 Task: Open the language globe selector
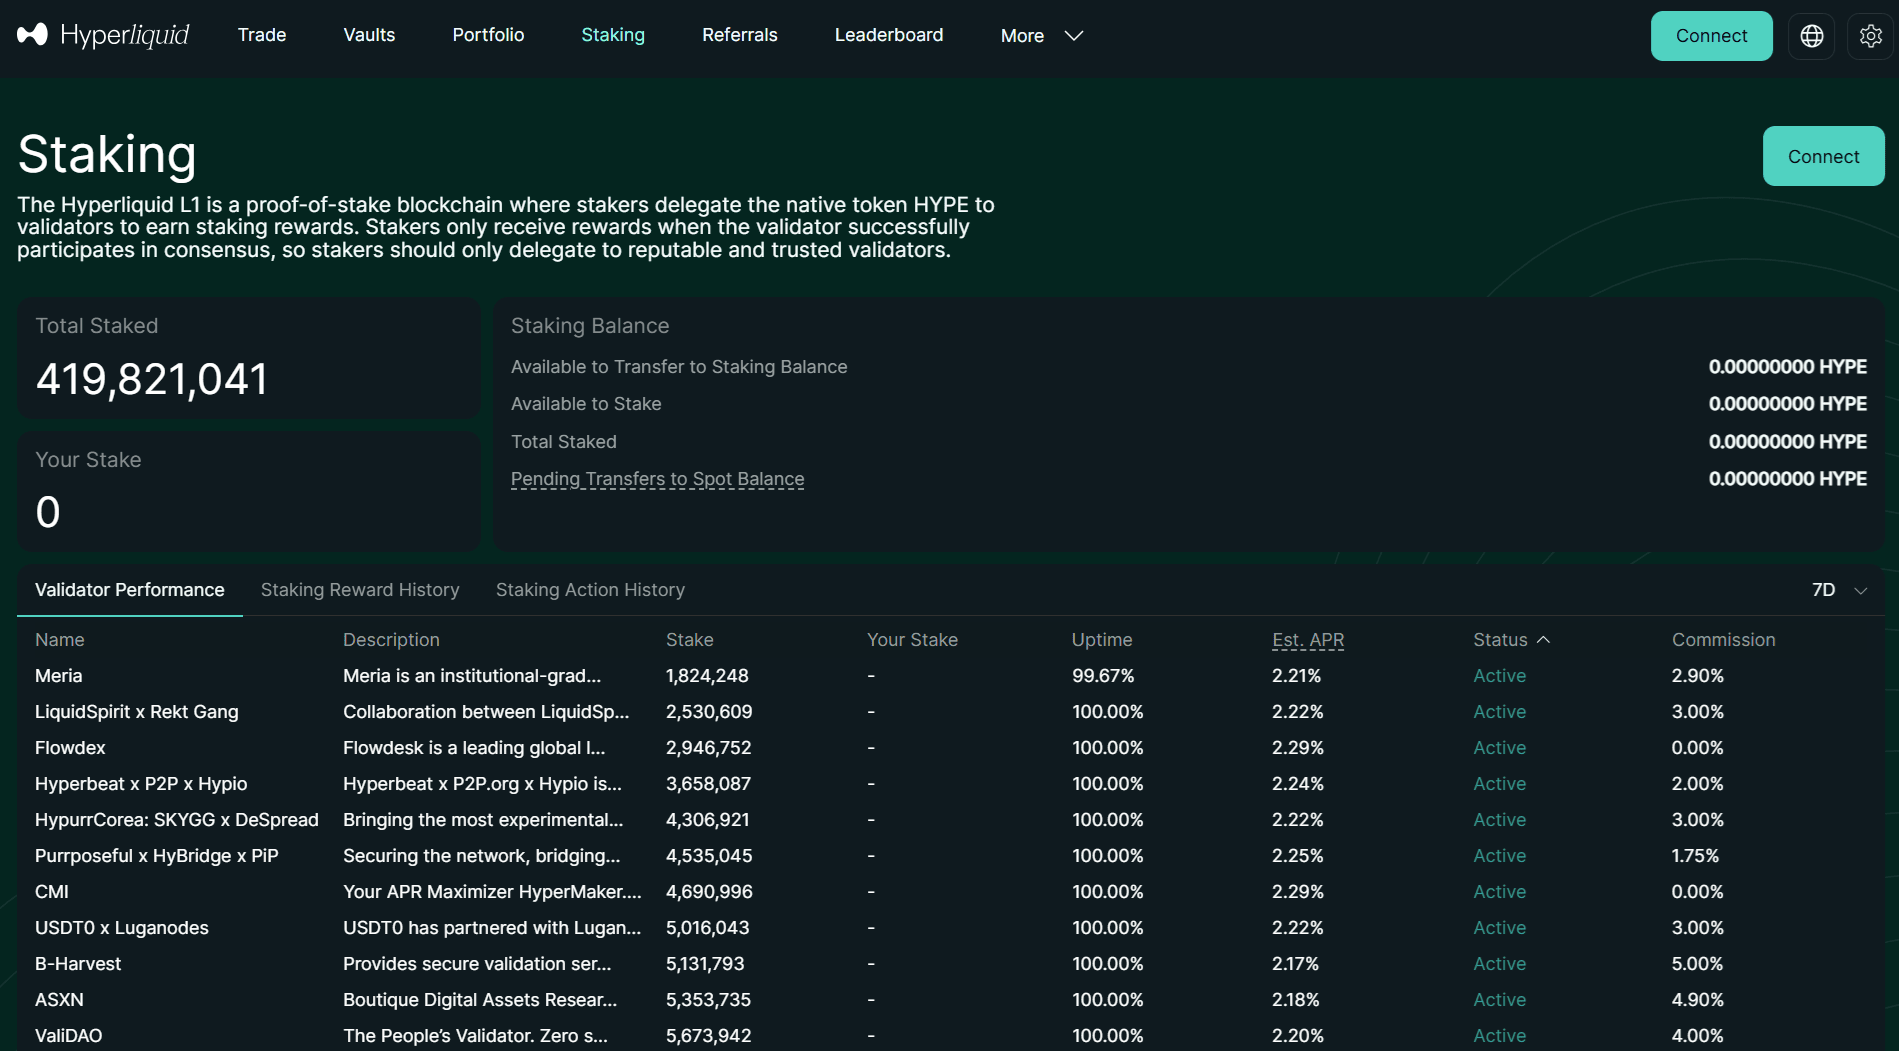click(1811, 35)
